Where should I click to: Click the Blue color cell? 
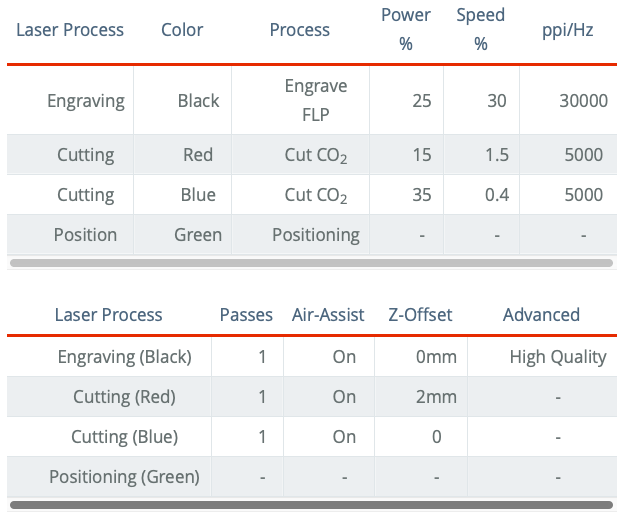(198, 195)
